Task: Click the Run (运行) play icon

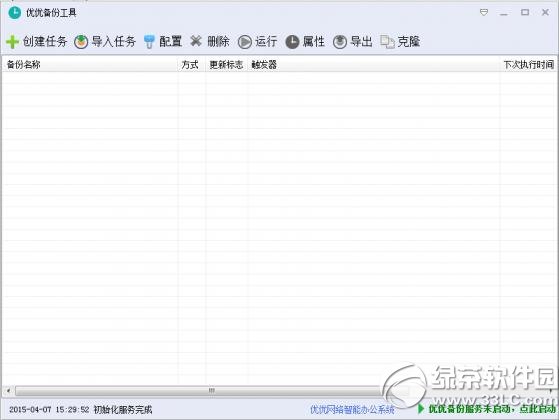Action: click(x=245, y=42)
